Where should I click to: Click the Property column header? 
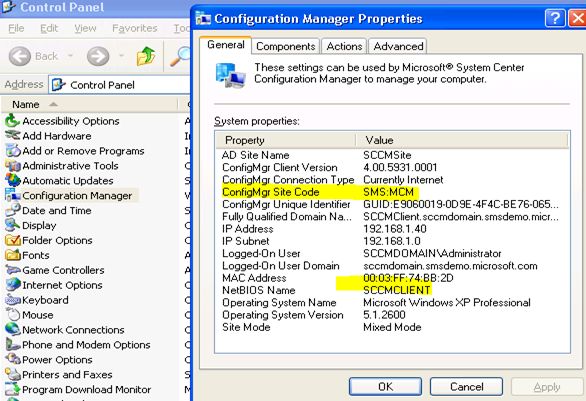tap(286, 140)
